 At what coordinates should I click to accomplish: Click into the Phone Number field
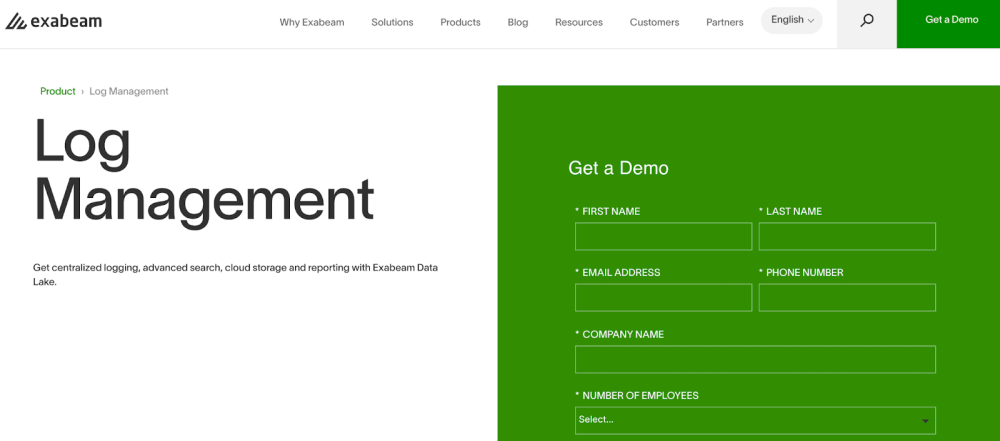[847, 298]
